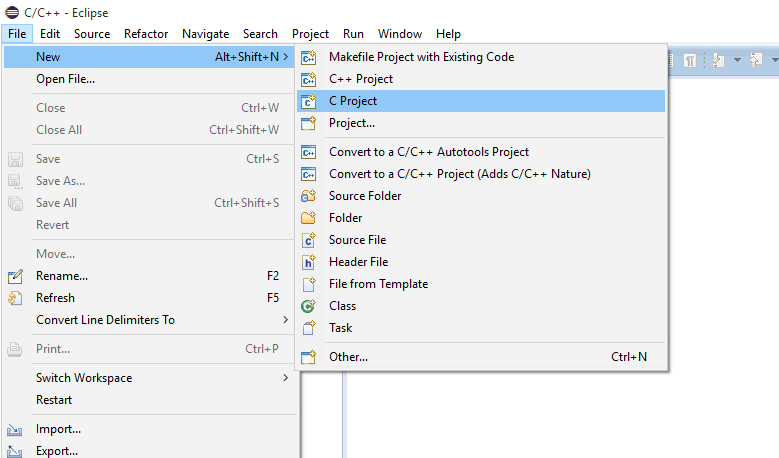Open the Run menu
779x458 pixels.
[353, 34]
